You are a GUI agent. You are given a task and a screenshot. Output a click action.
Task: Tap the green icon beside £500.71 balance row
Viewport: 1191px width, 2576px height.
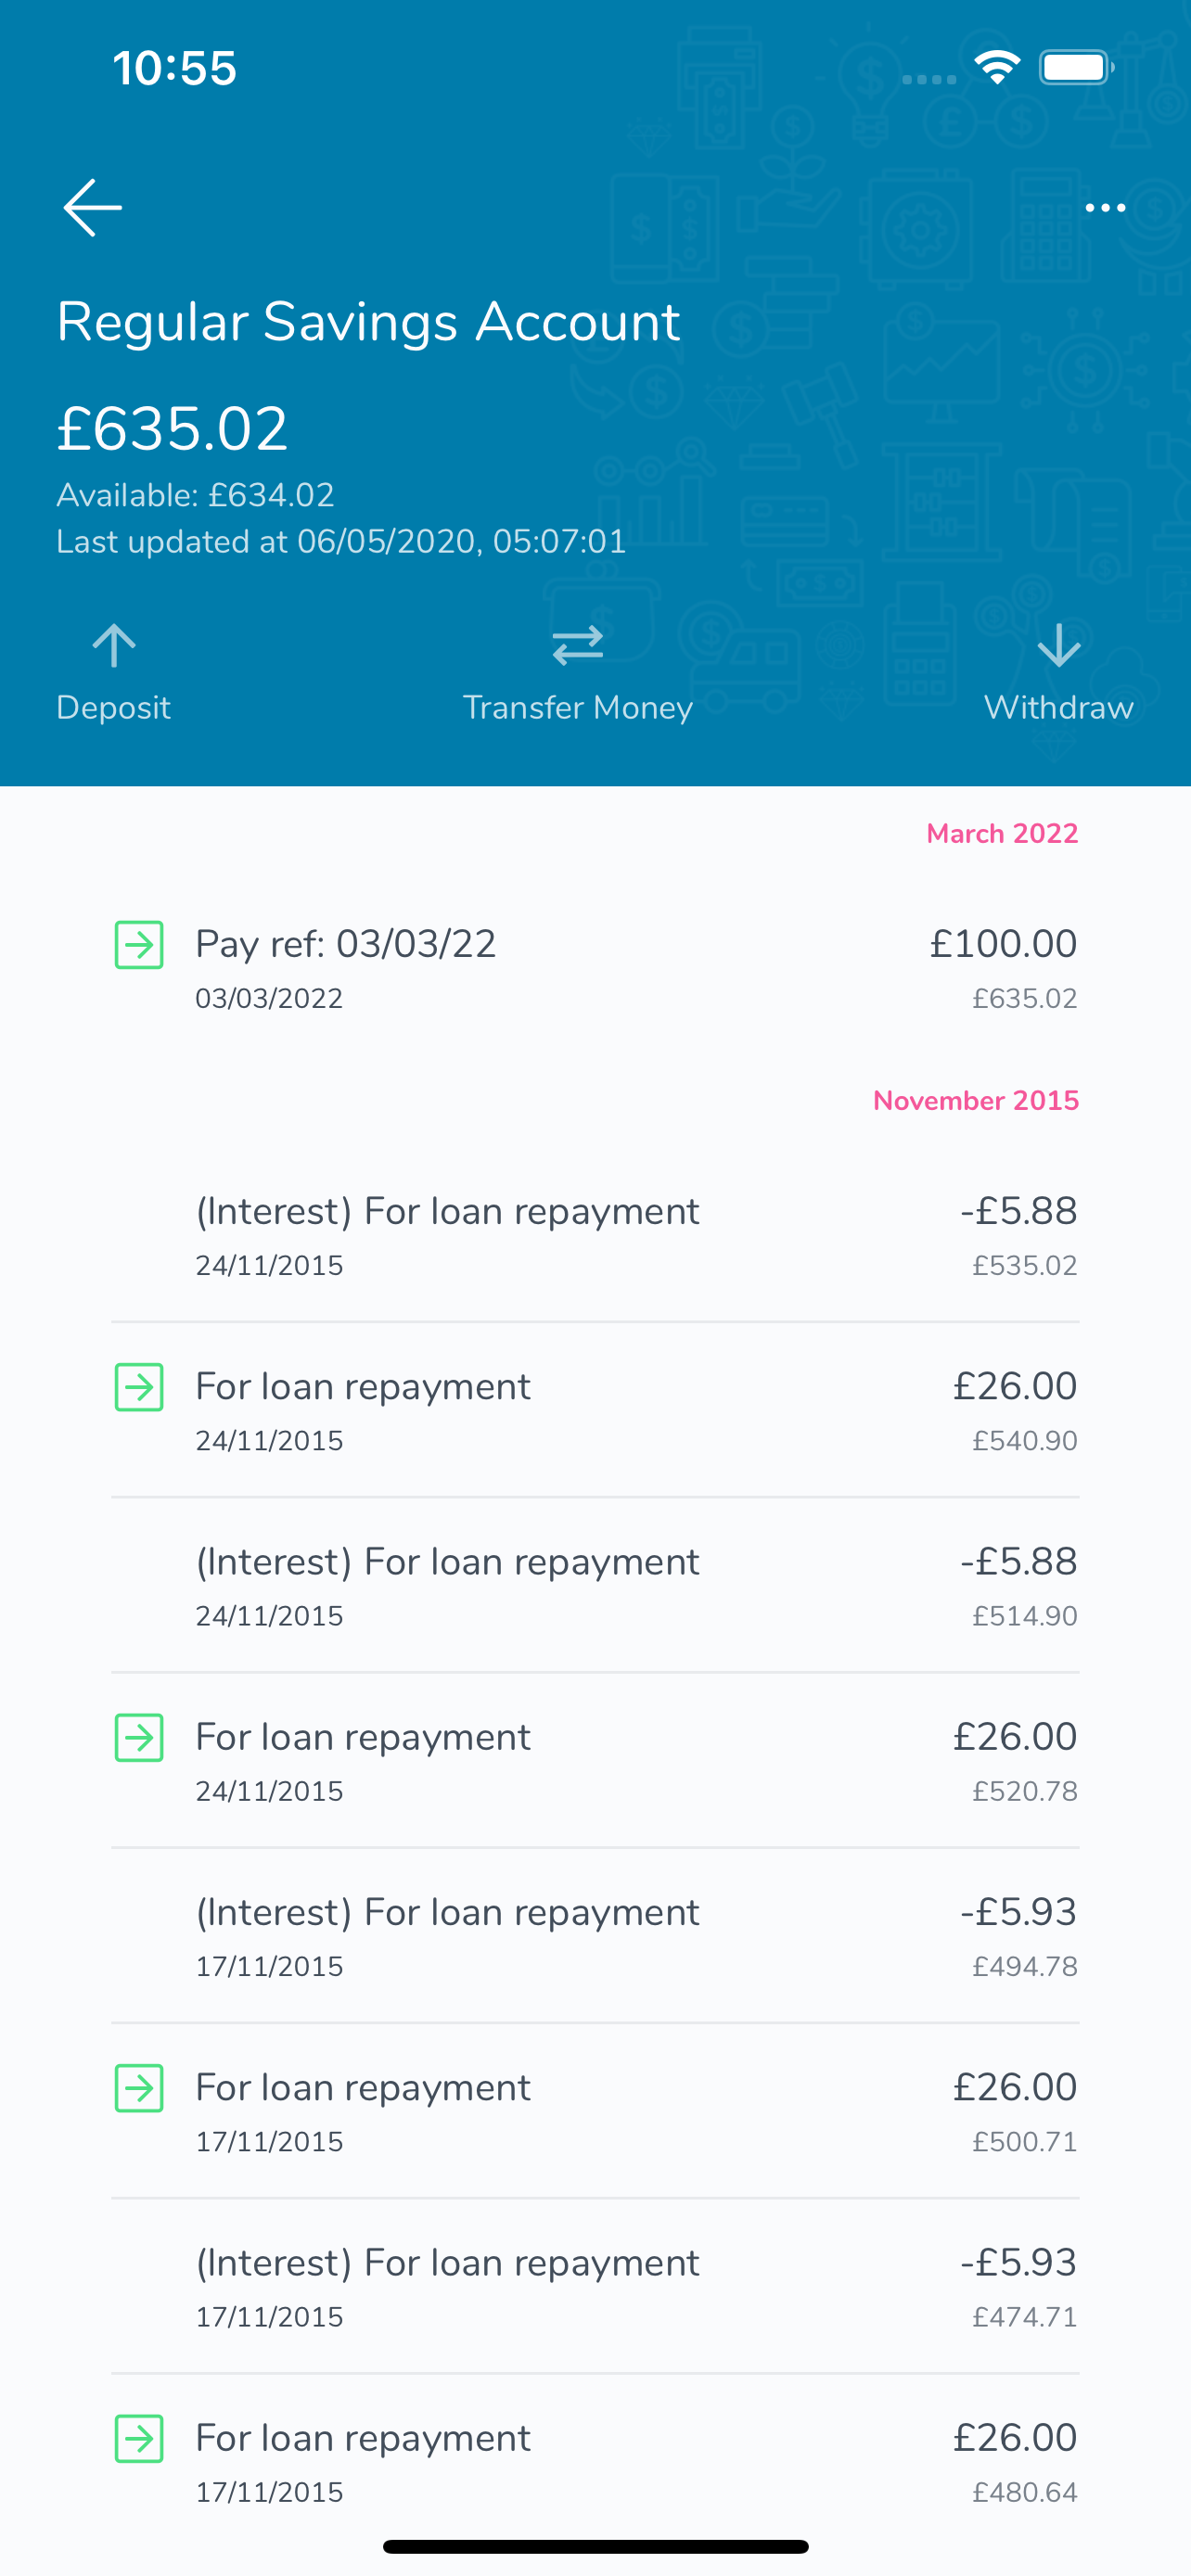coord(139,2088)
